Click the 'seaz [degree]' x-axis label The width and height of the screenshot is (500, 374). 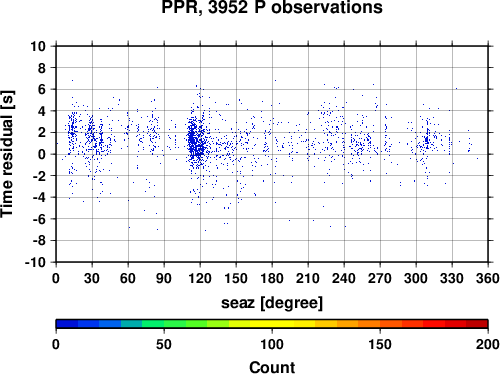point(272,303)
